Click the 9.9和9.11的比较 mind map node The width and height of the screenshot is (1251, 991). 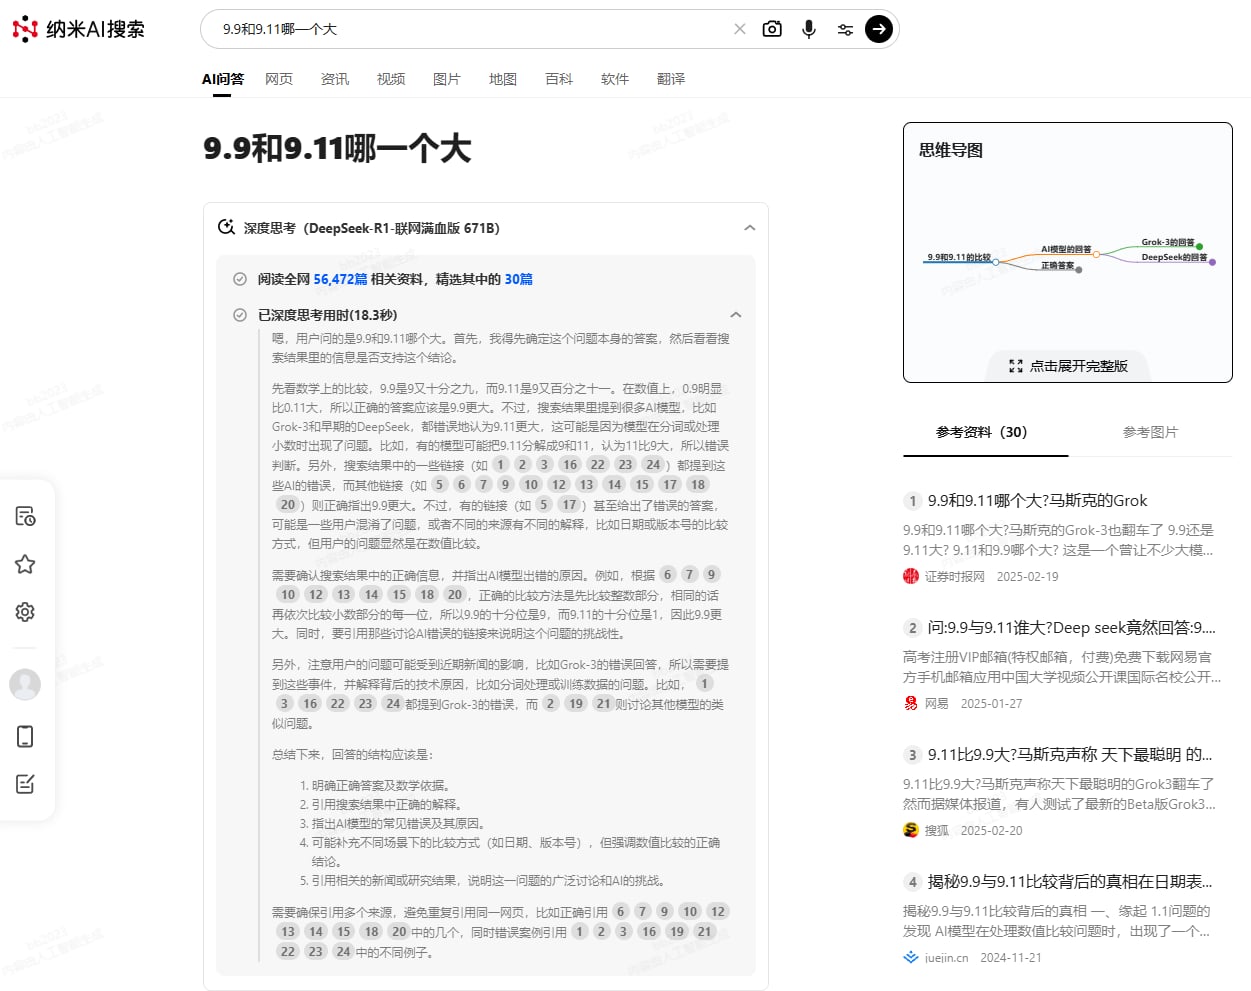959,257
